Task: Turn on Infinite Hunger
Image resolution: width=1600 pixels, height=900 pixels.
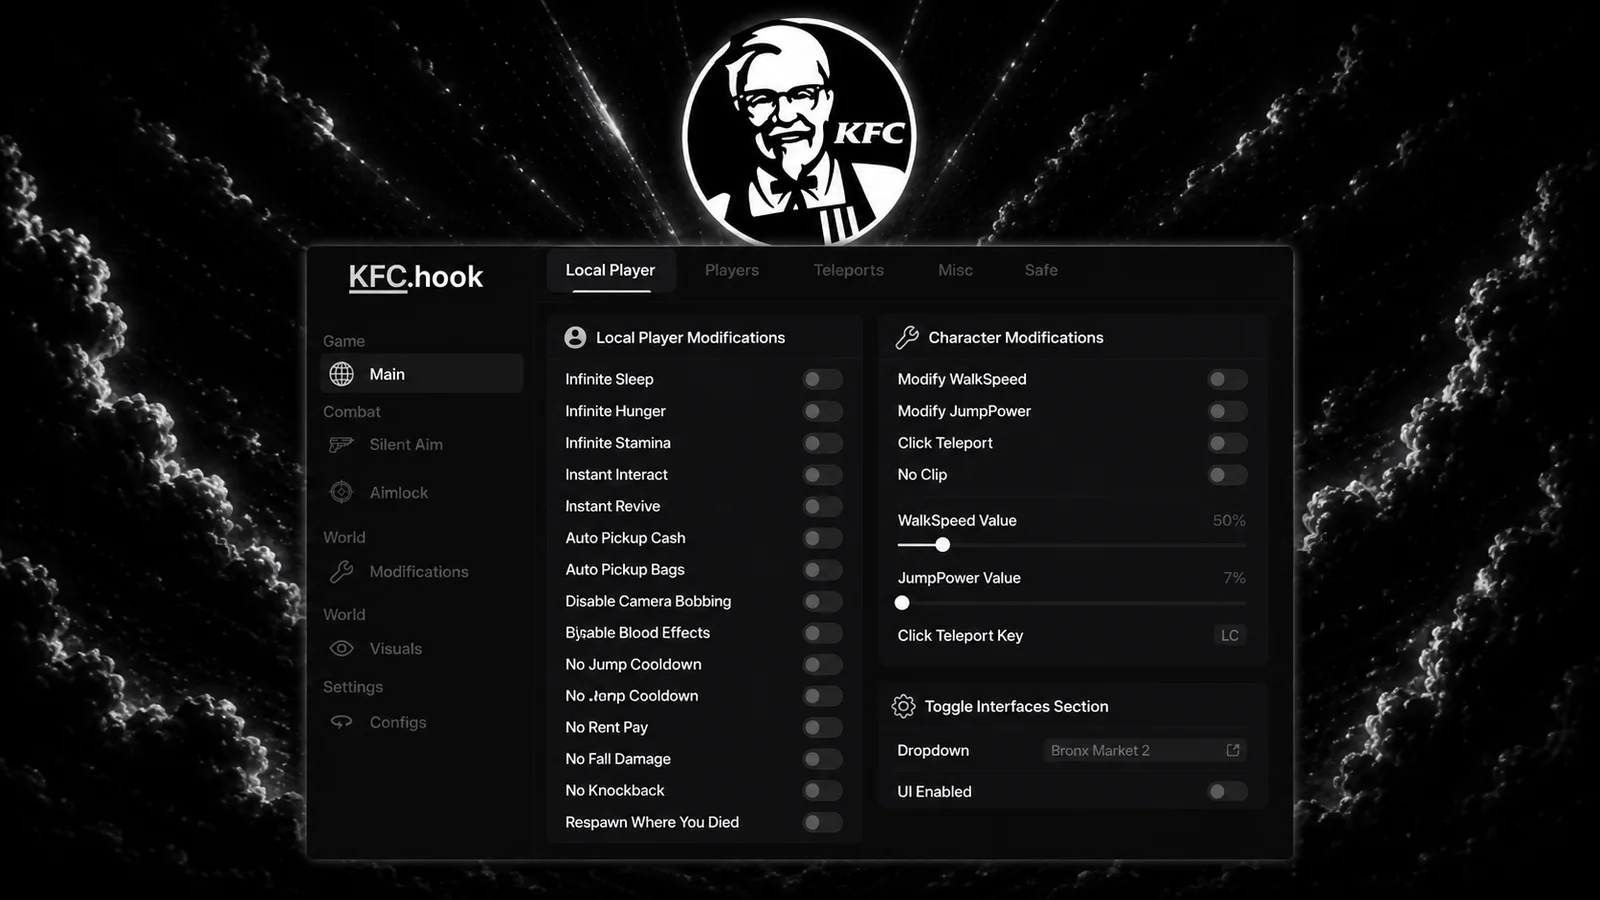Action: click(823, 411)
